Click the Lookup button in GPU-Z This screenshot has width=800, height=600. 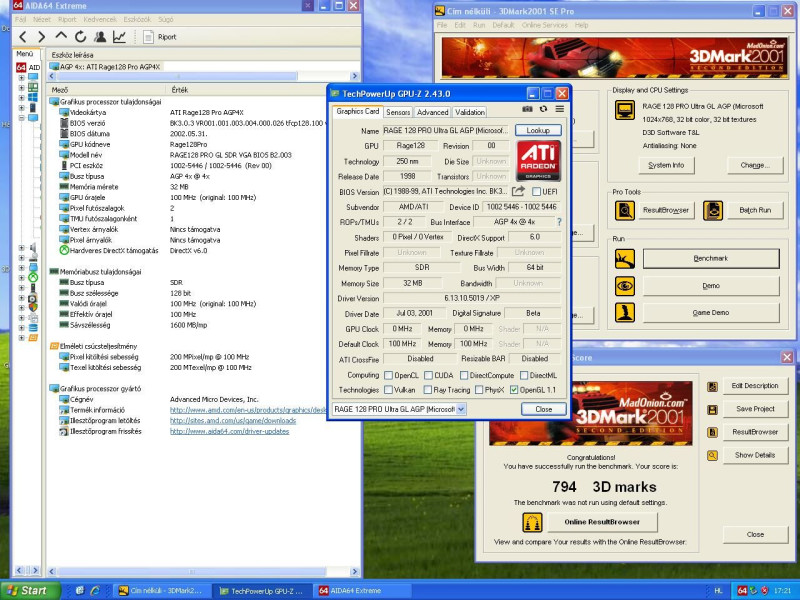[538, 130]
